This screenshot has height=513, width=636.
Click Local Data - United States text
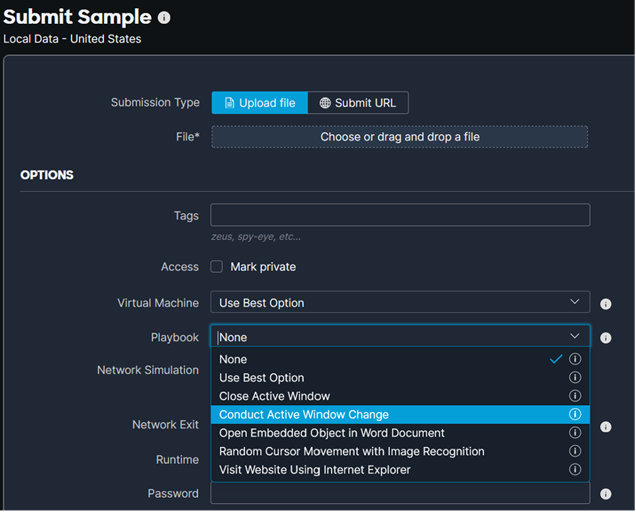point(72,39)
